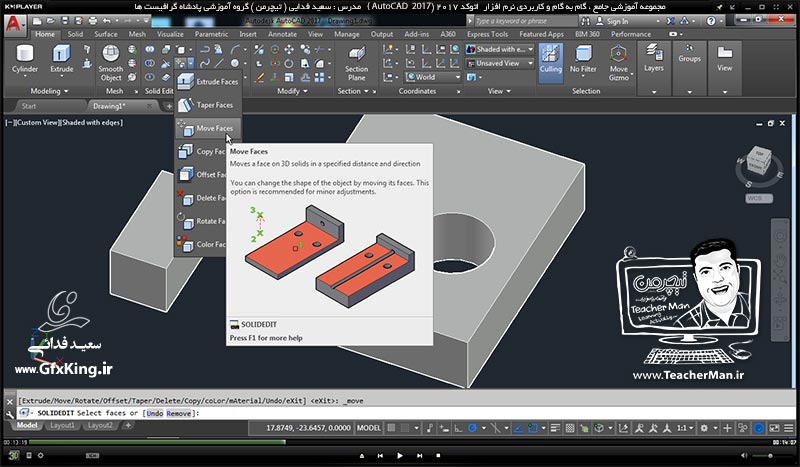Pick Taper Faces from the dropdown
The height and width of the screenshot is (467, 800).
(208, 105)
